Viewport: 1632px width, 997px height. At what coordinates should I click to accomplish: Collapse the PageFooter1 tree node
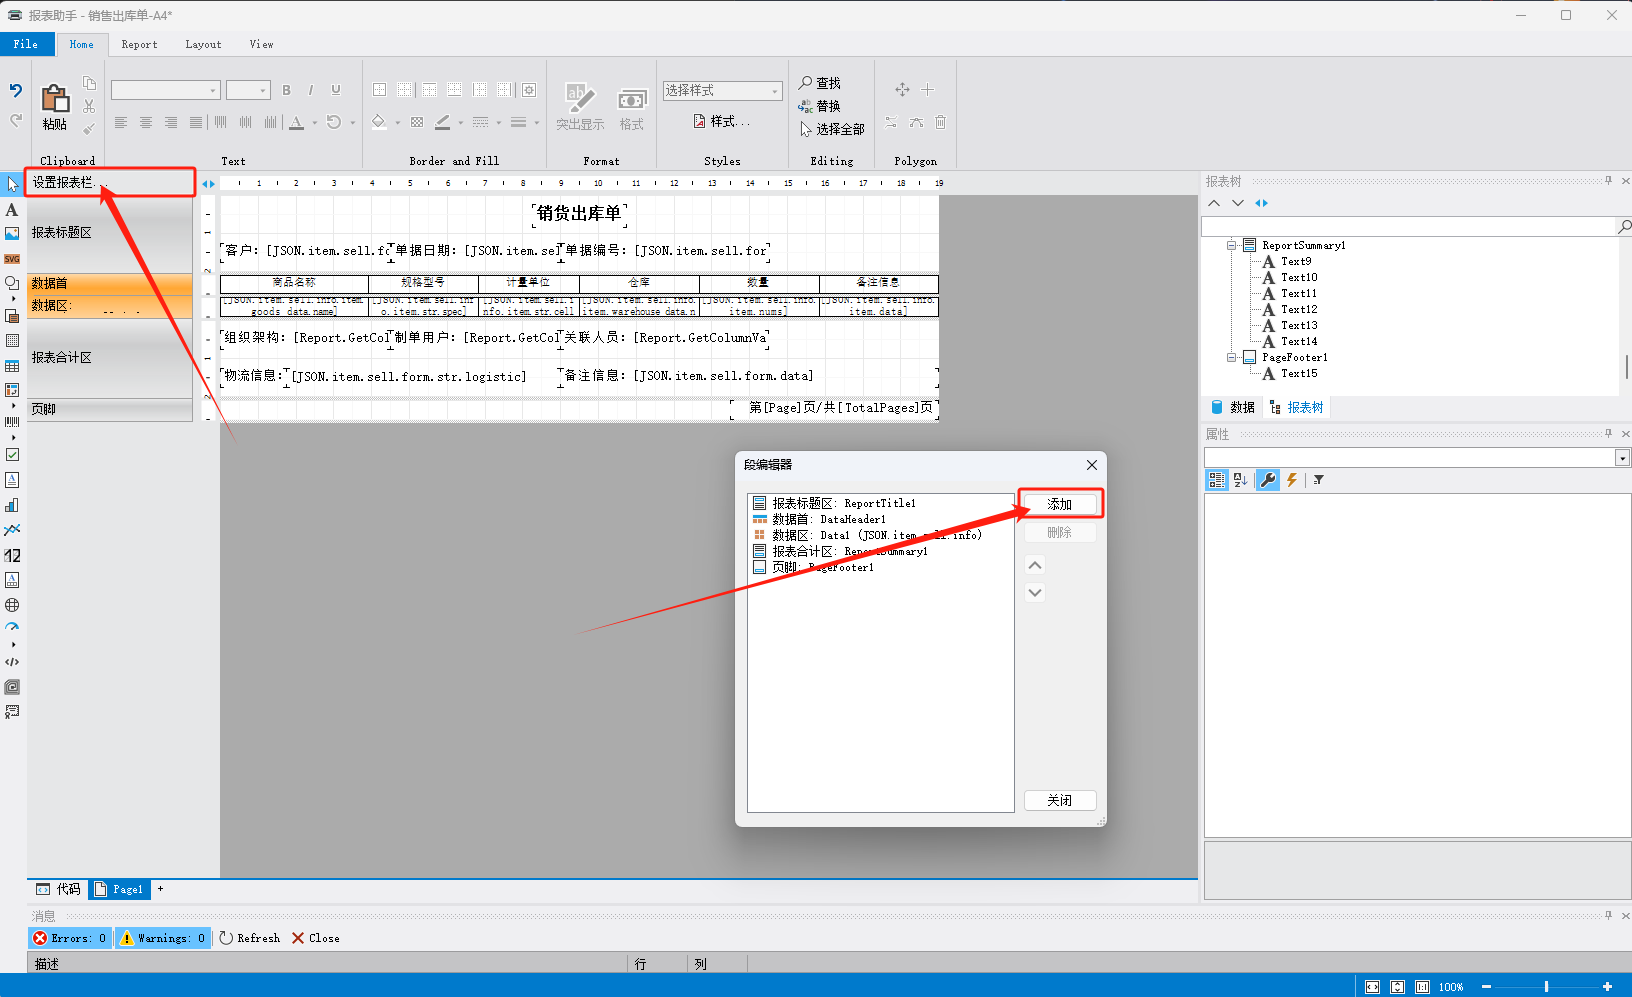pos(1232,357)
